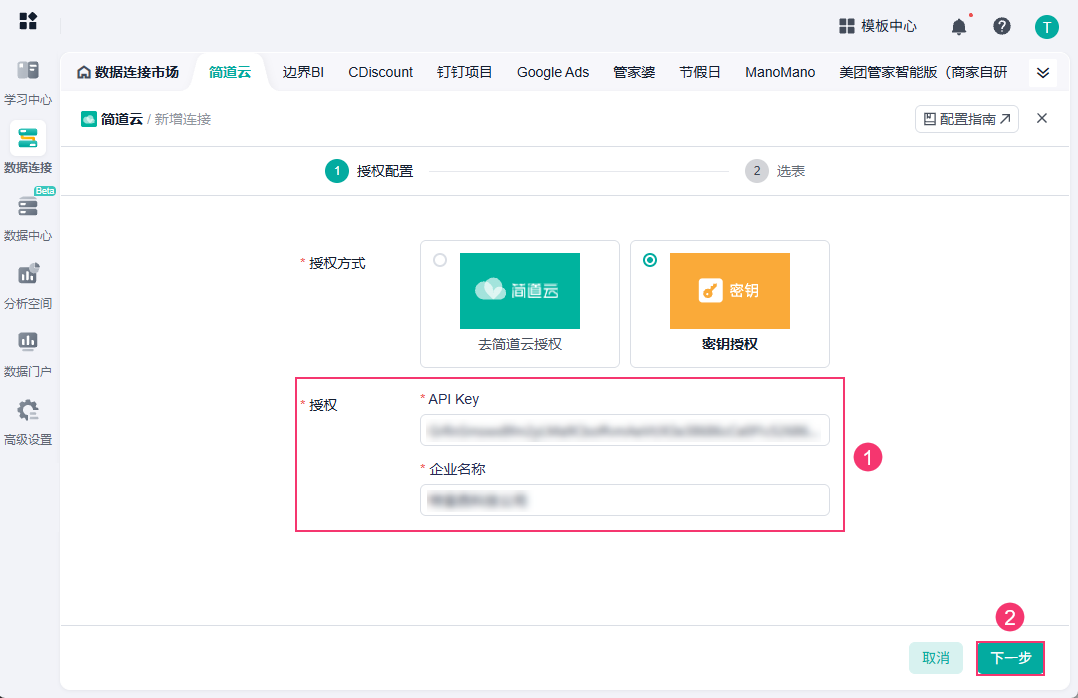
Task: Open the help question mark icon
Action: pos(1002,26)
